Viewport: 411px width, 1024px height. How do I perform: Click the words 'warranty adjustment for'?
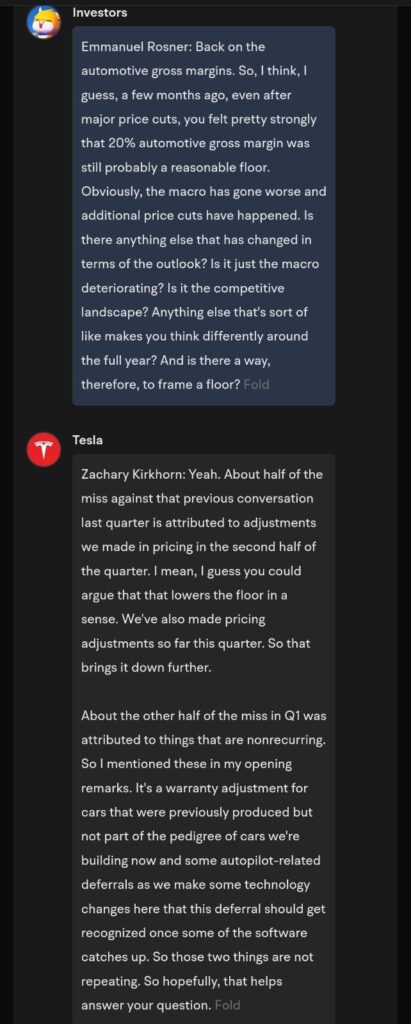(x=246, y=788)
